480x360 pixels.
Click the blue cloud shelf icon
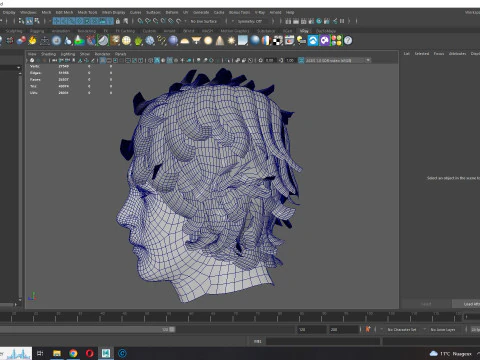coord(313,41)
